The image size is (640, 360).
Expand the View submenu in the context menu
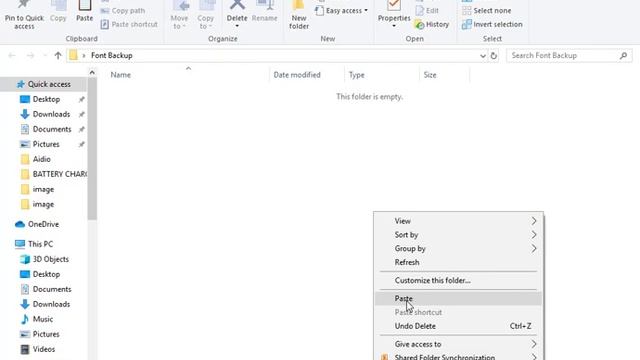point(458,221)
